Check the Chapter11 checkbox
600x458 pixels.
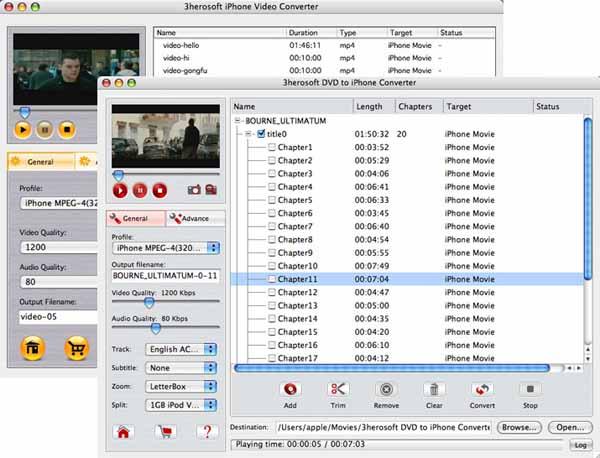[272, 279]
